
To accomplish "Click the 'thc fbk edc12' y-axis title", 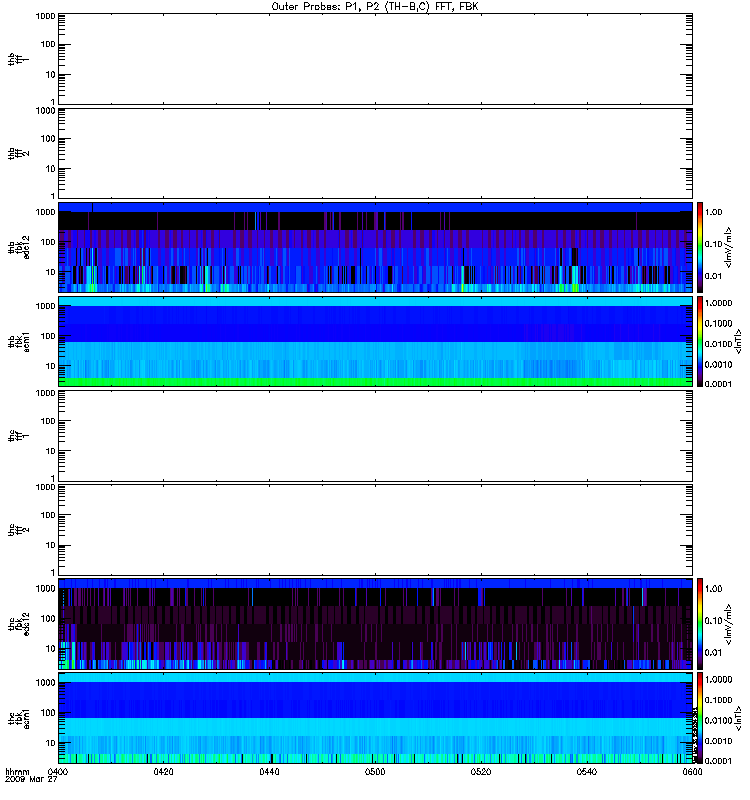I will 19,623.
